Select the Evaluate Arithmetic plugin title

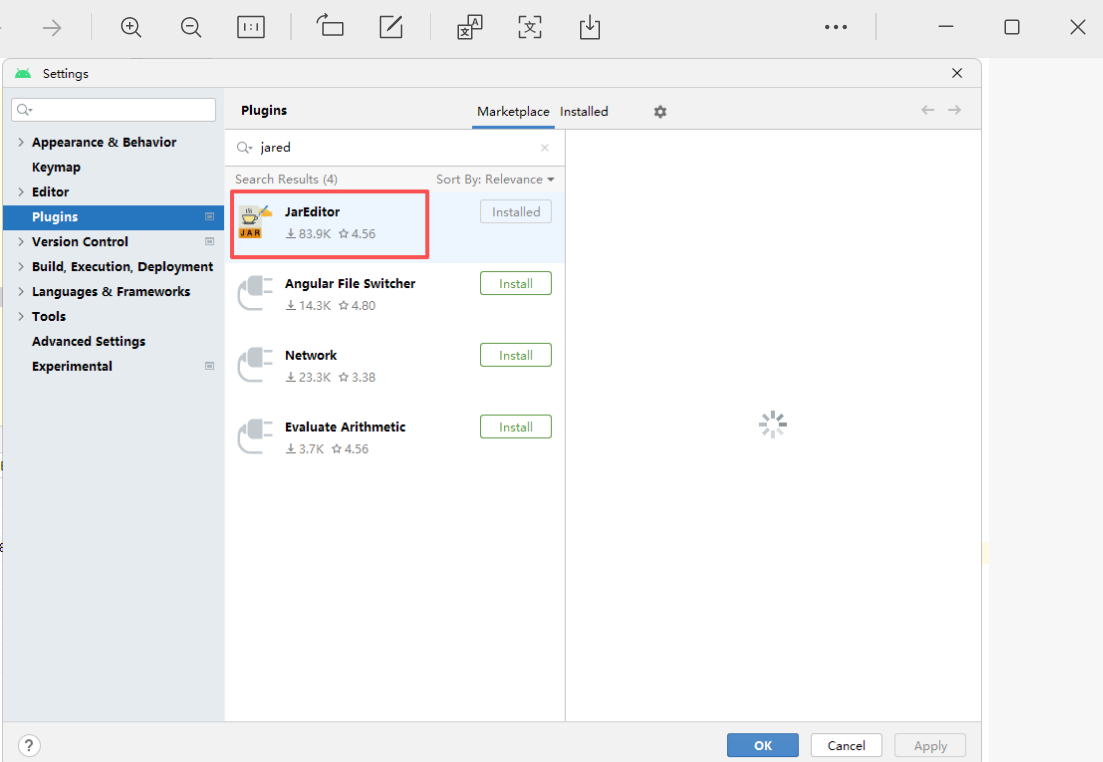pyautogui.click(x=345, y=427)
